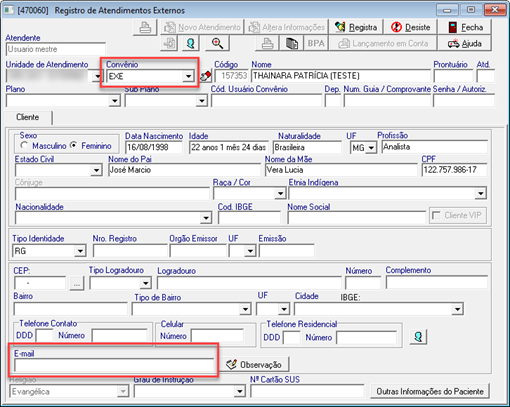The width and height of the screenshot is (510, 407).
Task: Open the Convênio dropdown showing EXE
Action: pos(188,76)
